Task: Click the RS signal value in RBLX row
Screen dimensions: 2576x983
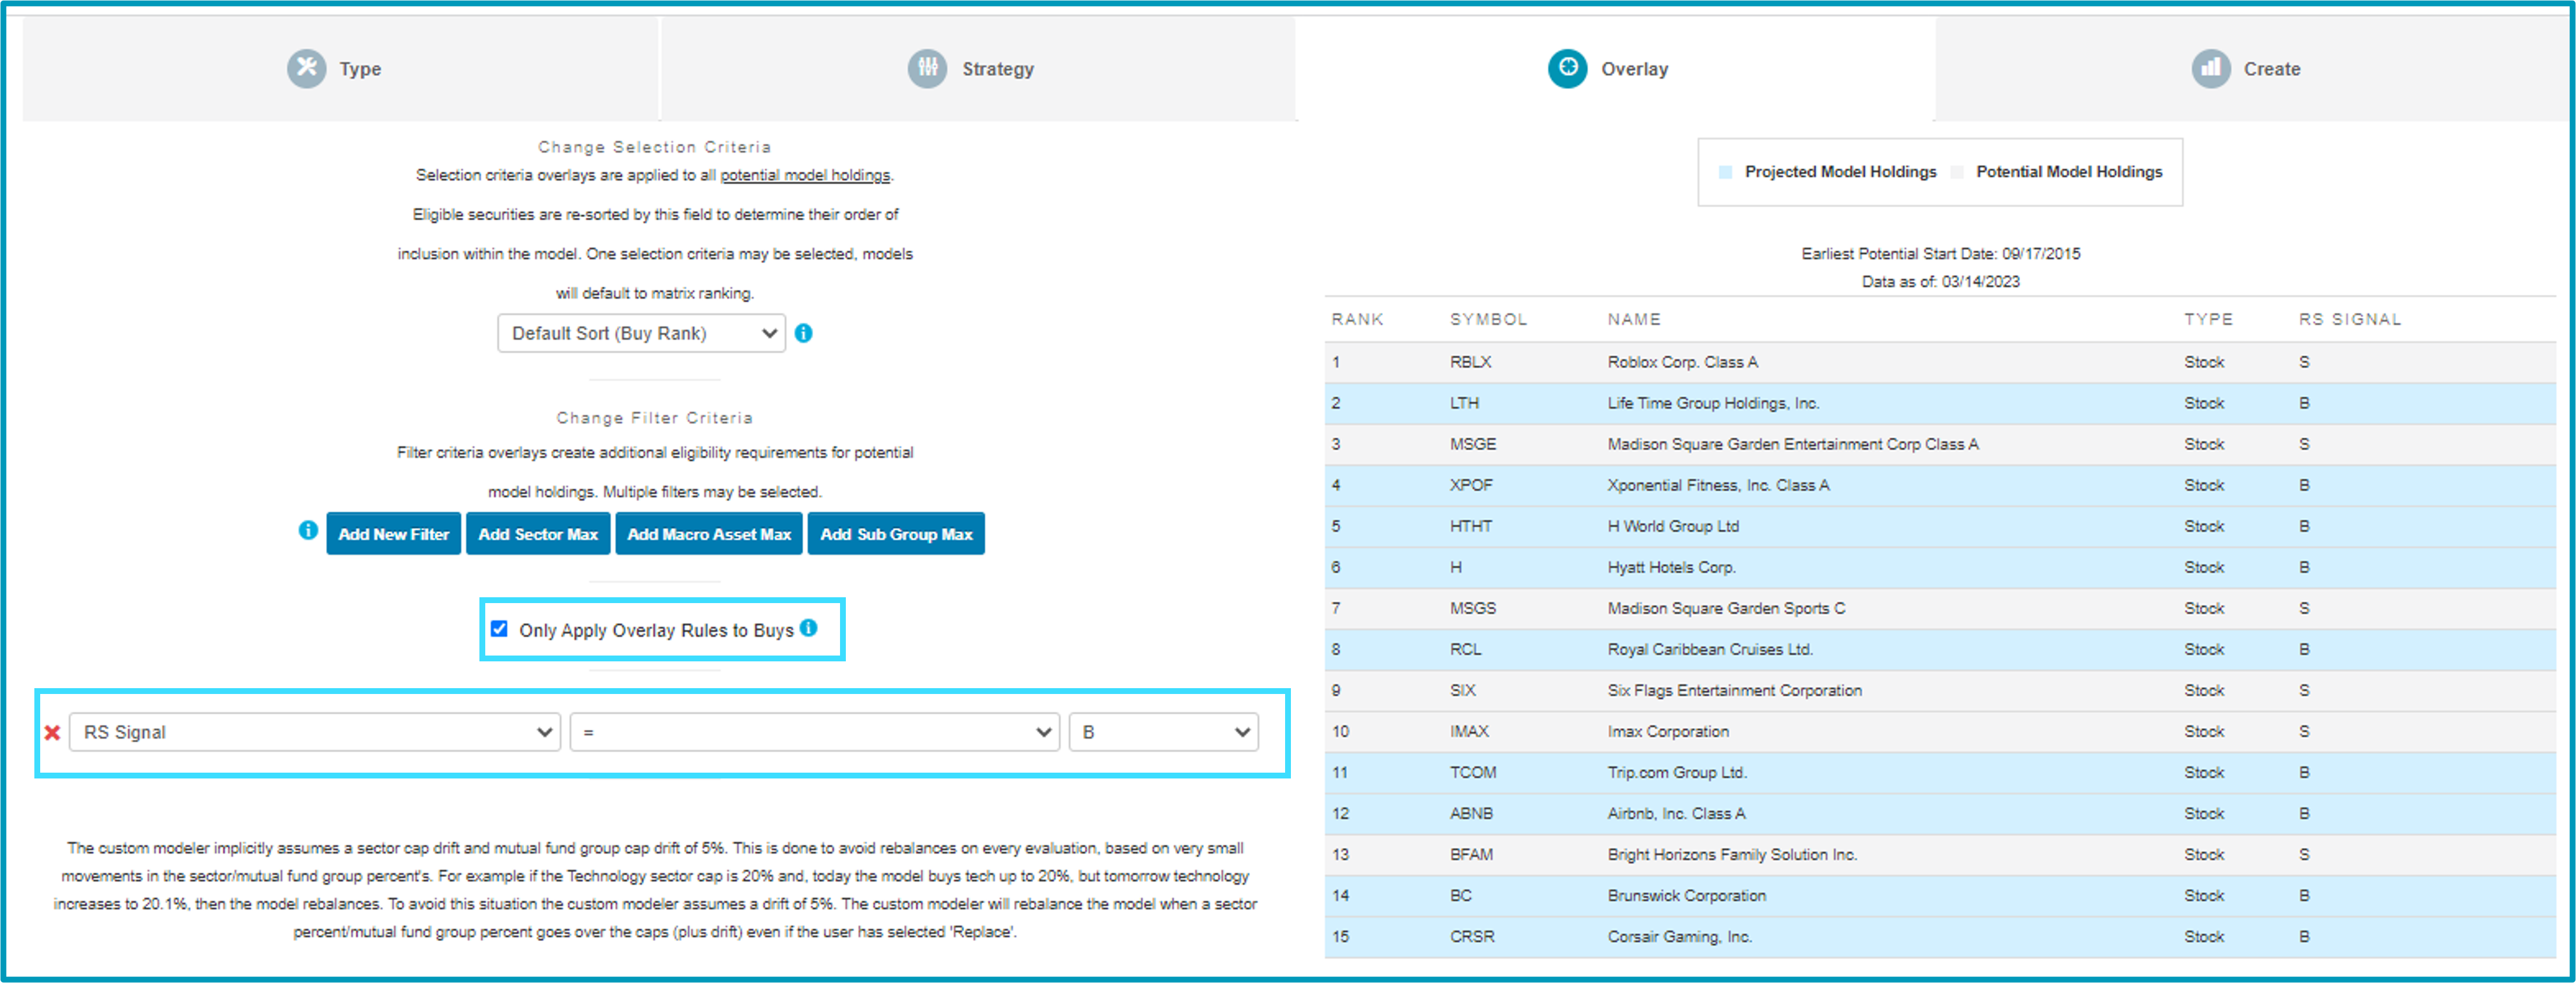Action: click(2304, 362)
